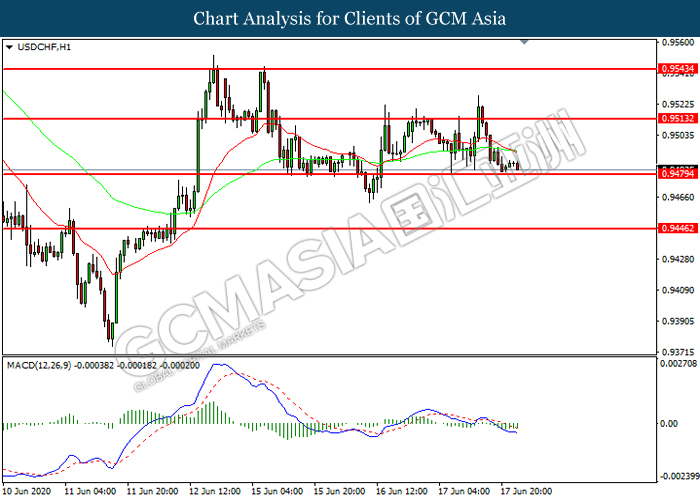Select the 0.94794 support level label
This screenshot has height=500, width=700.
pos(678,173)
